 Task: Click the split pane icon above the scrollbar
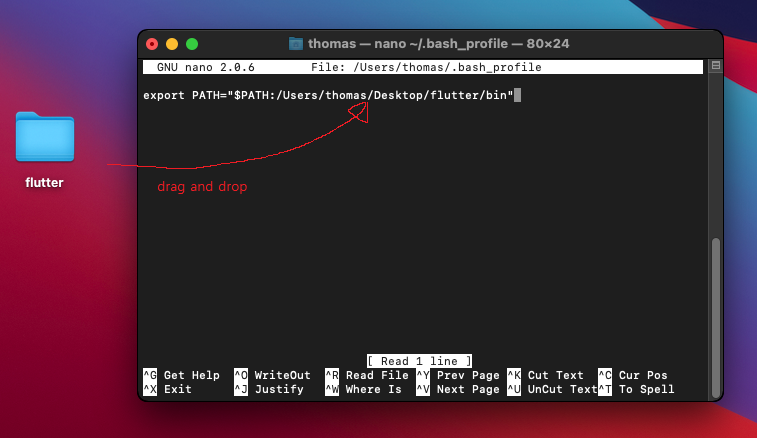(x=715, y=65)
